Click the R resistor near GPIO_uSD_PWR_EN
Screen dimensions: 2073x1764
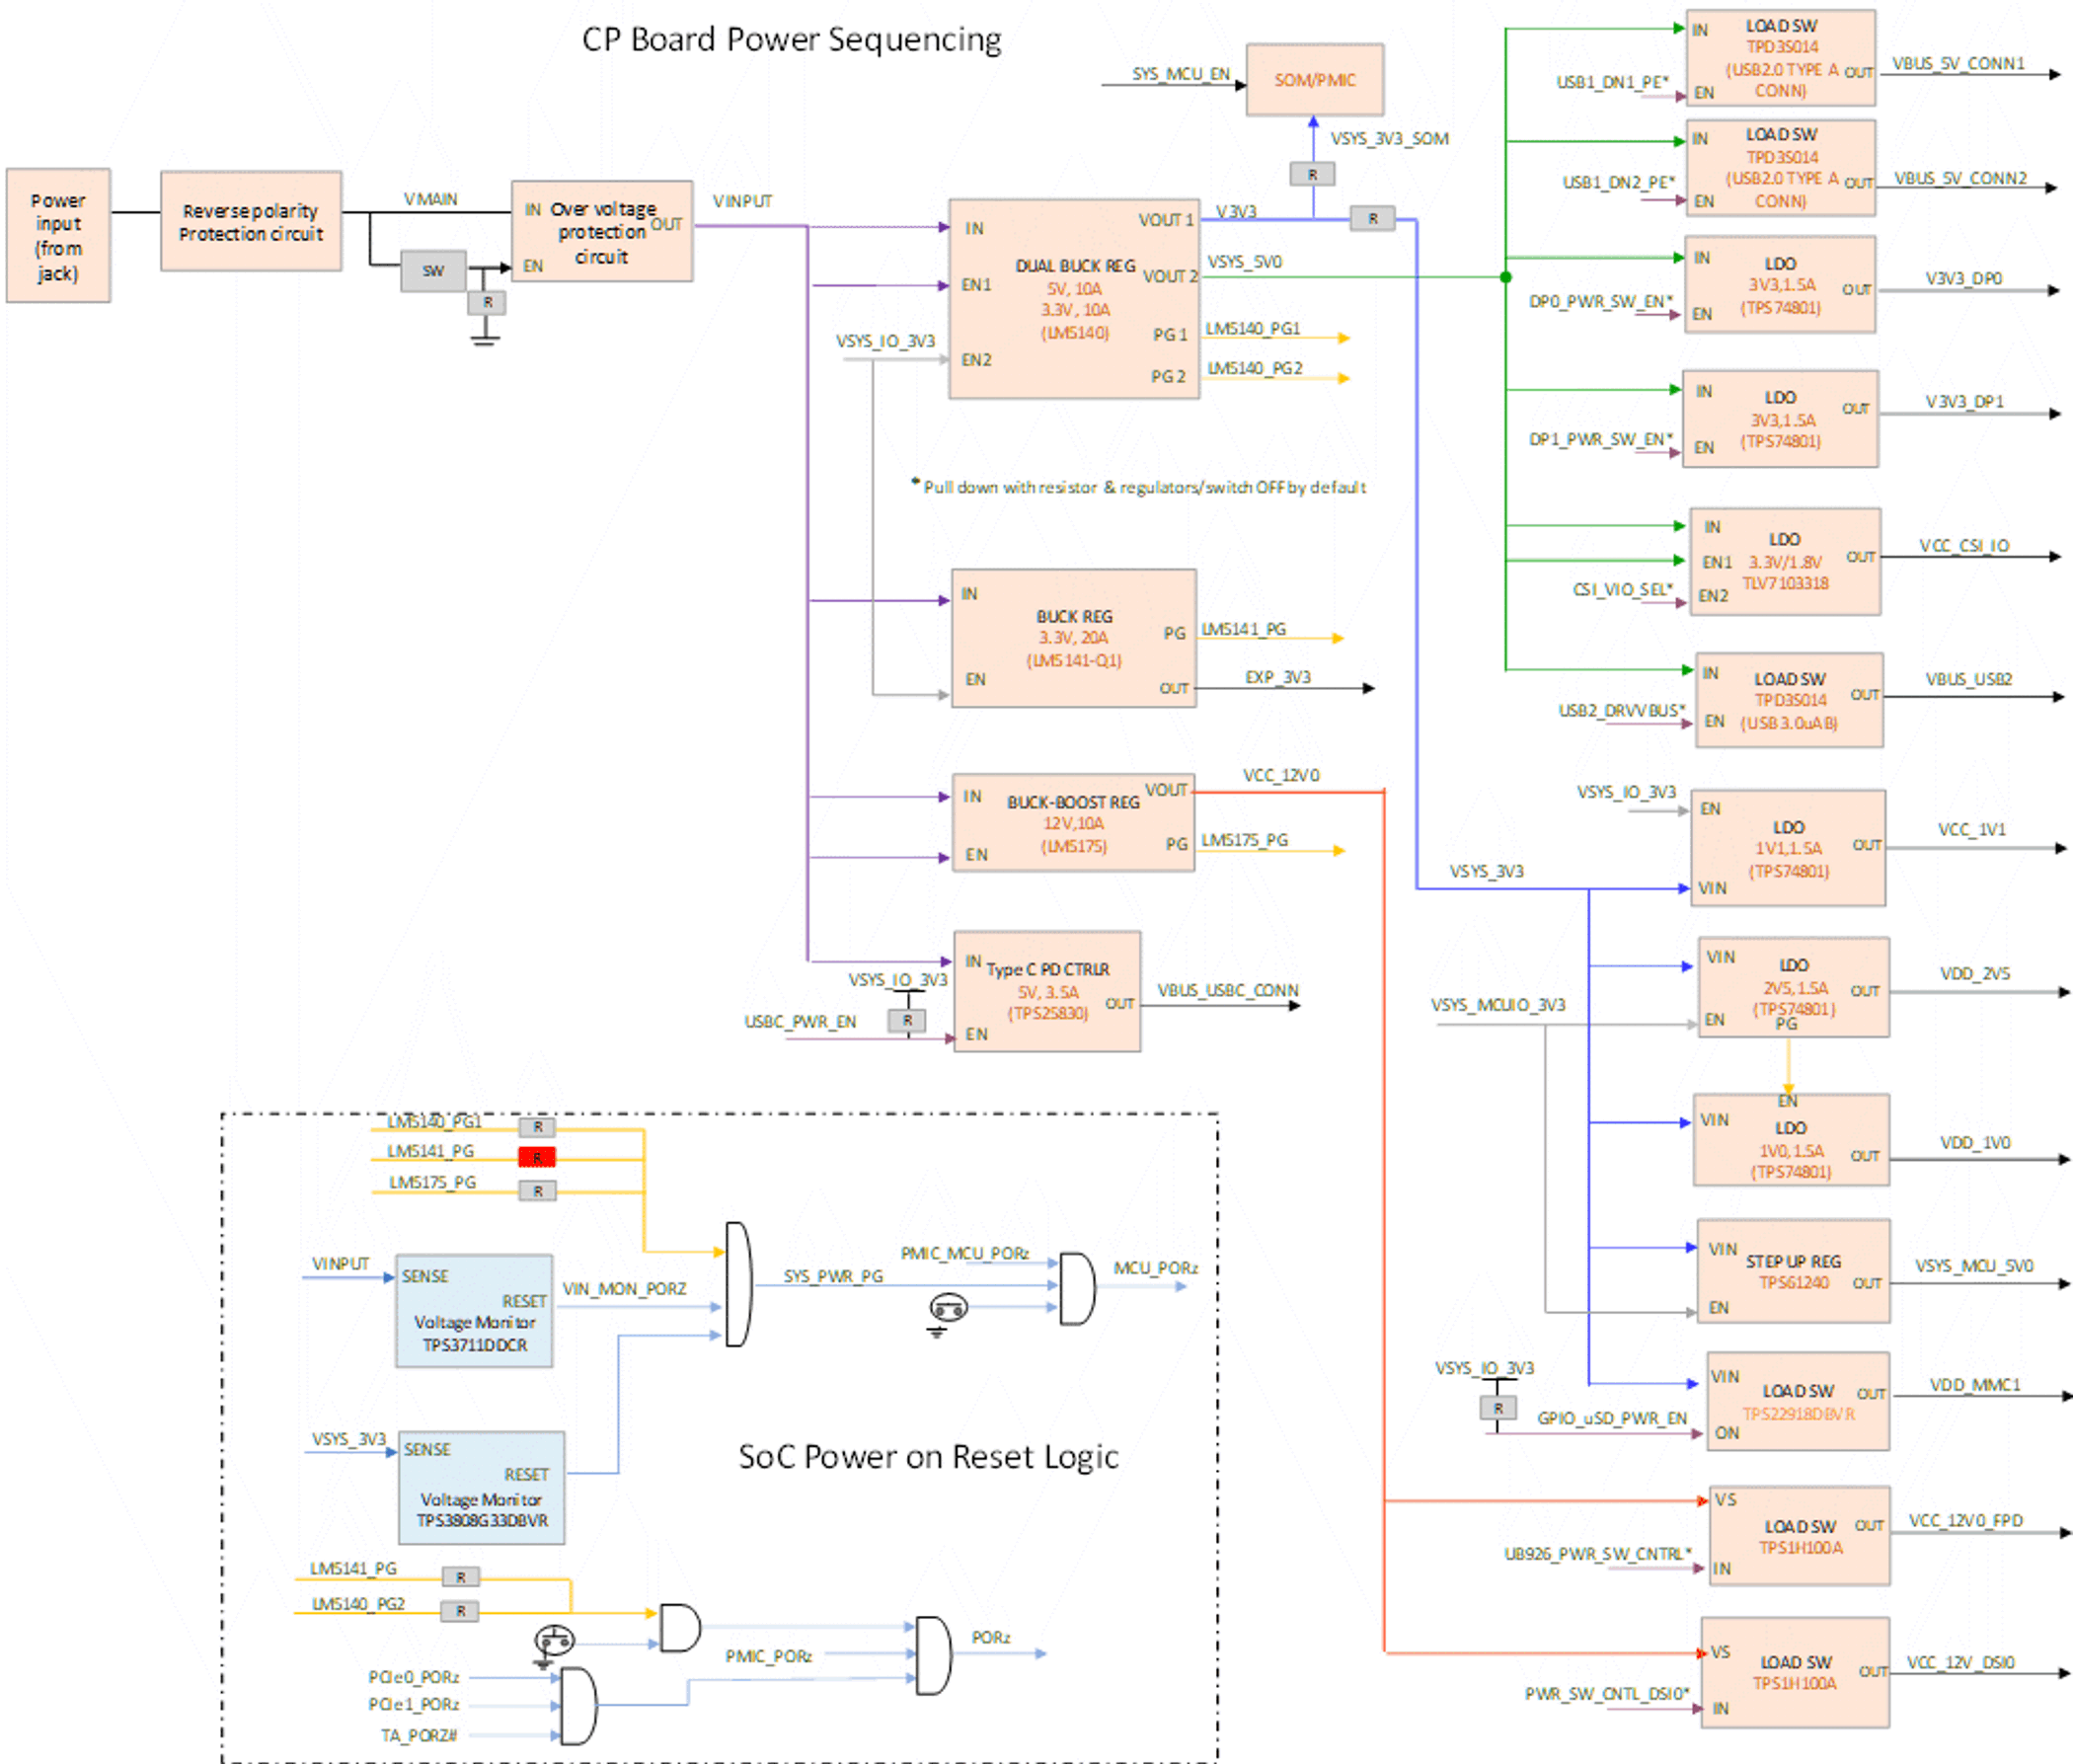[1498, 1408]
